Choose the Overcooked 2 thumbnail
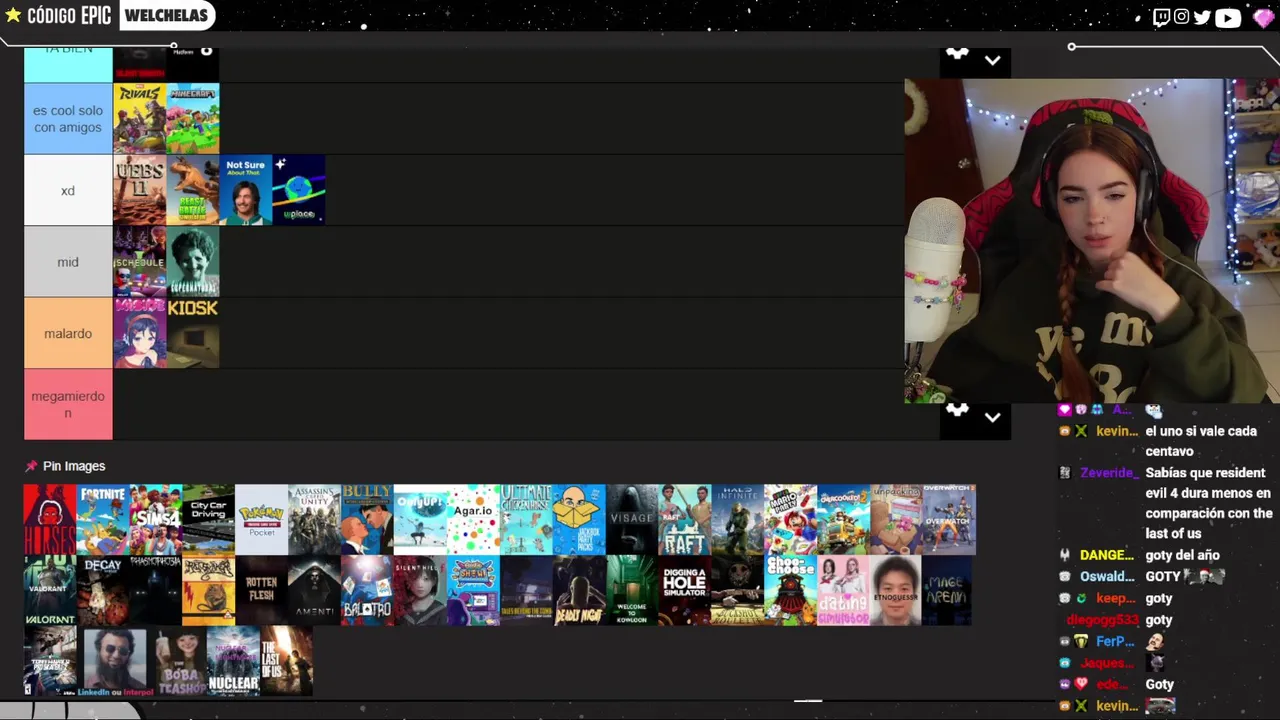Image resolution: width=1280 pixels, height=720 pixels. [843, 520]
